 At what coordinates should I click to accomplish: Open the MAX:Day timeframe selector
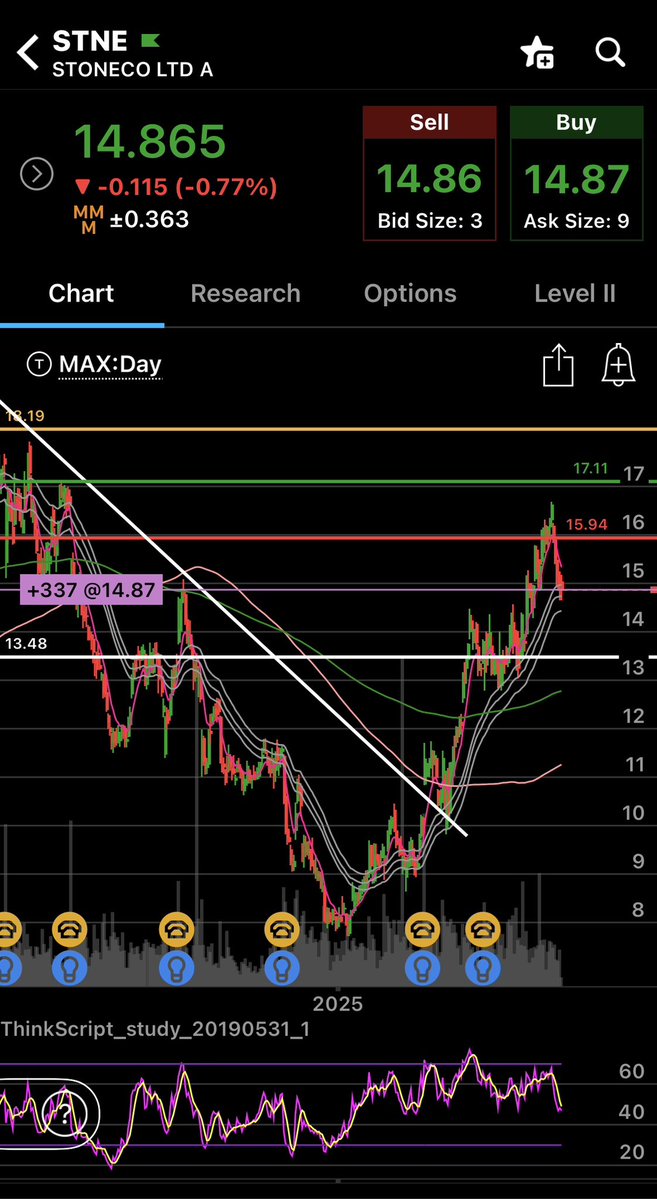click(110, 364)
